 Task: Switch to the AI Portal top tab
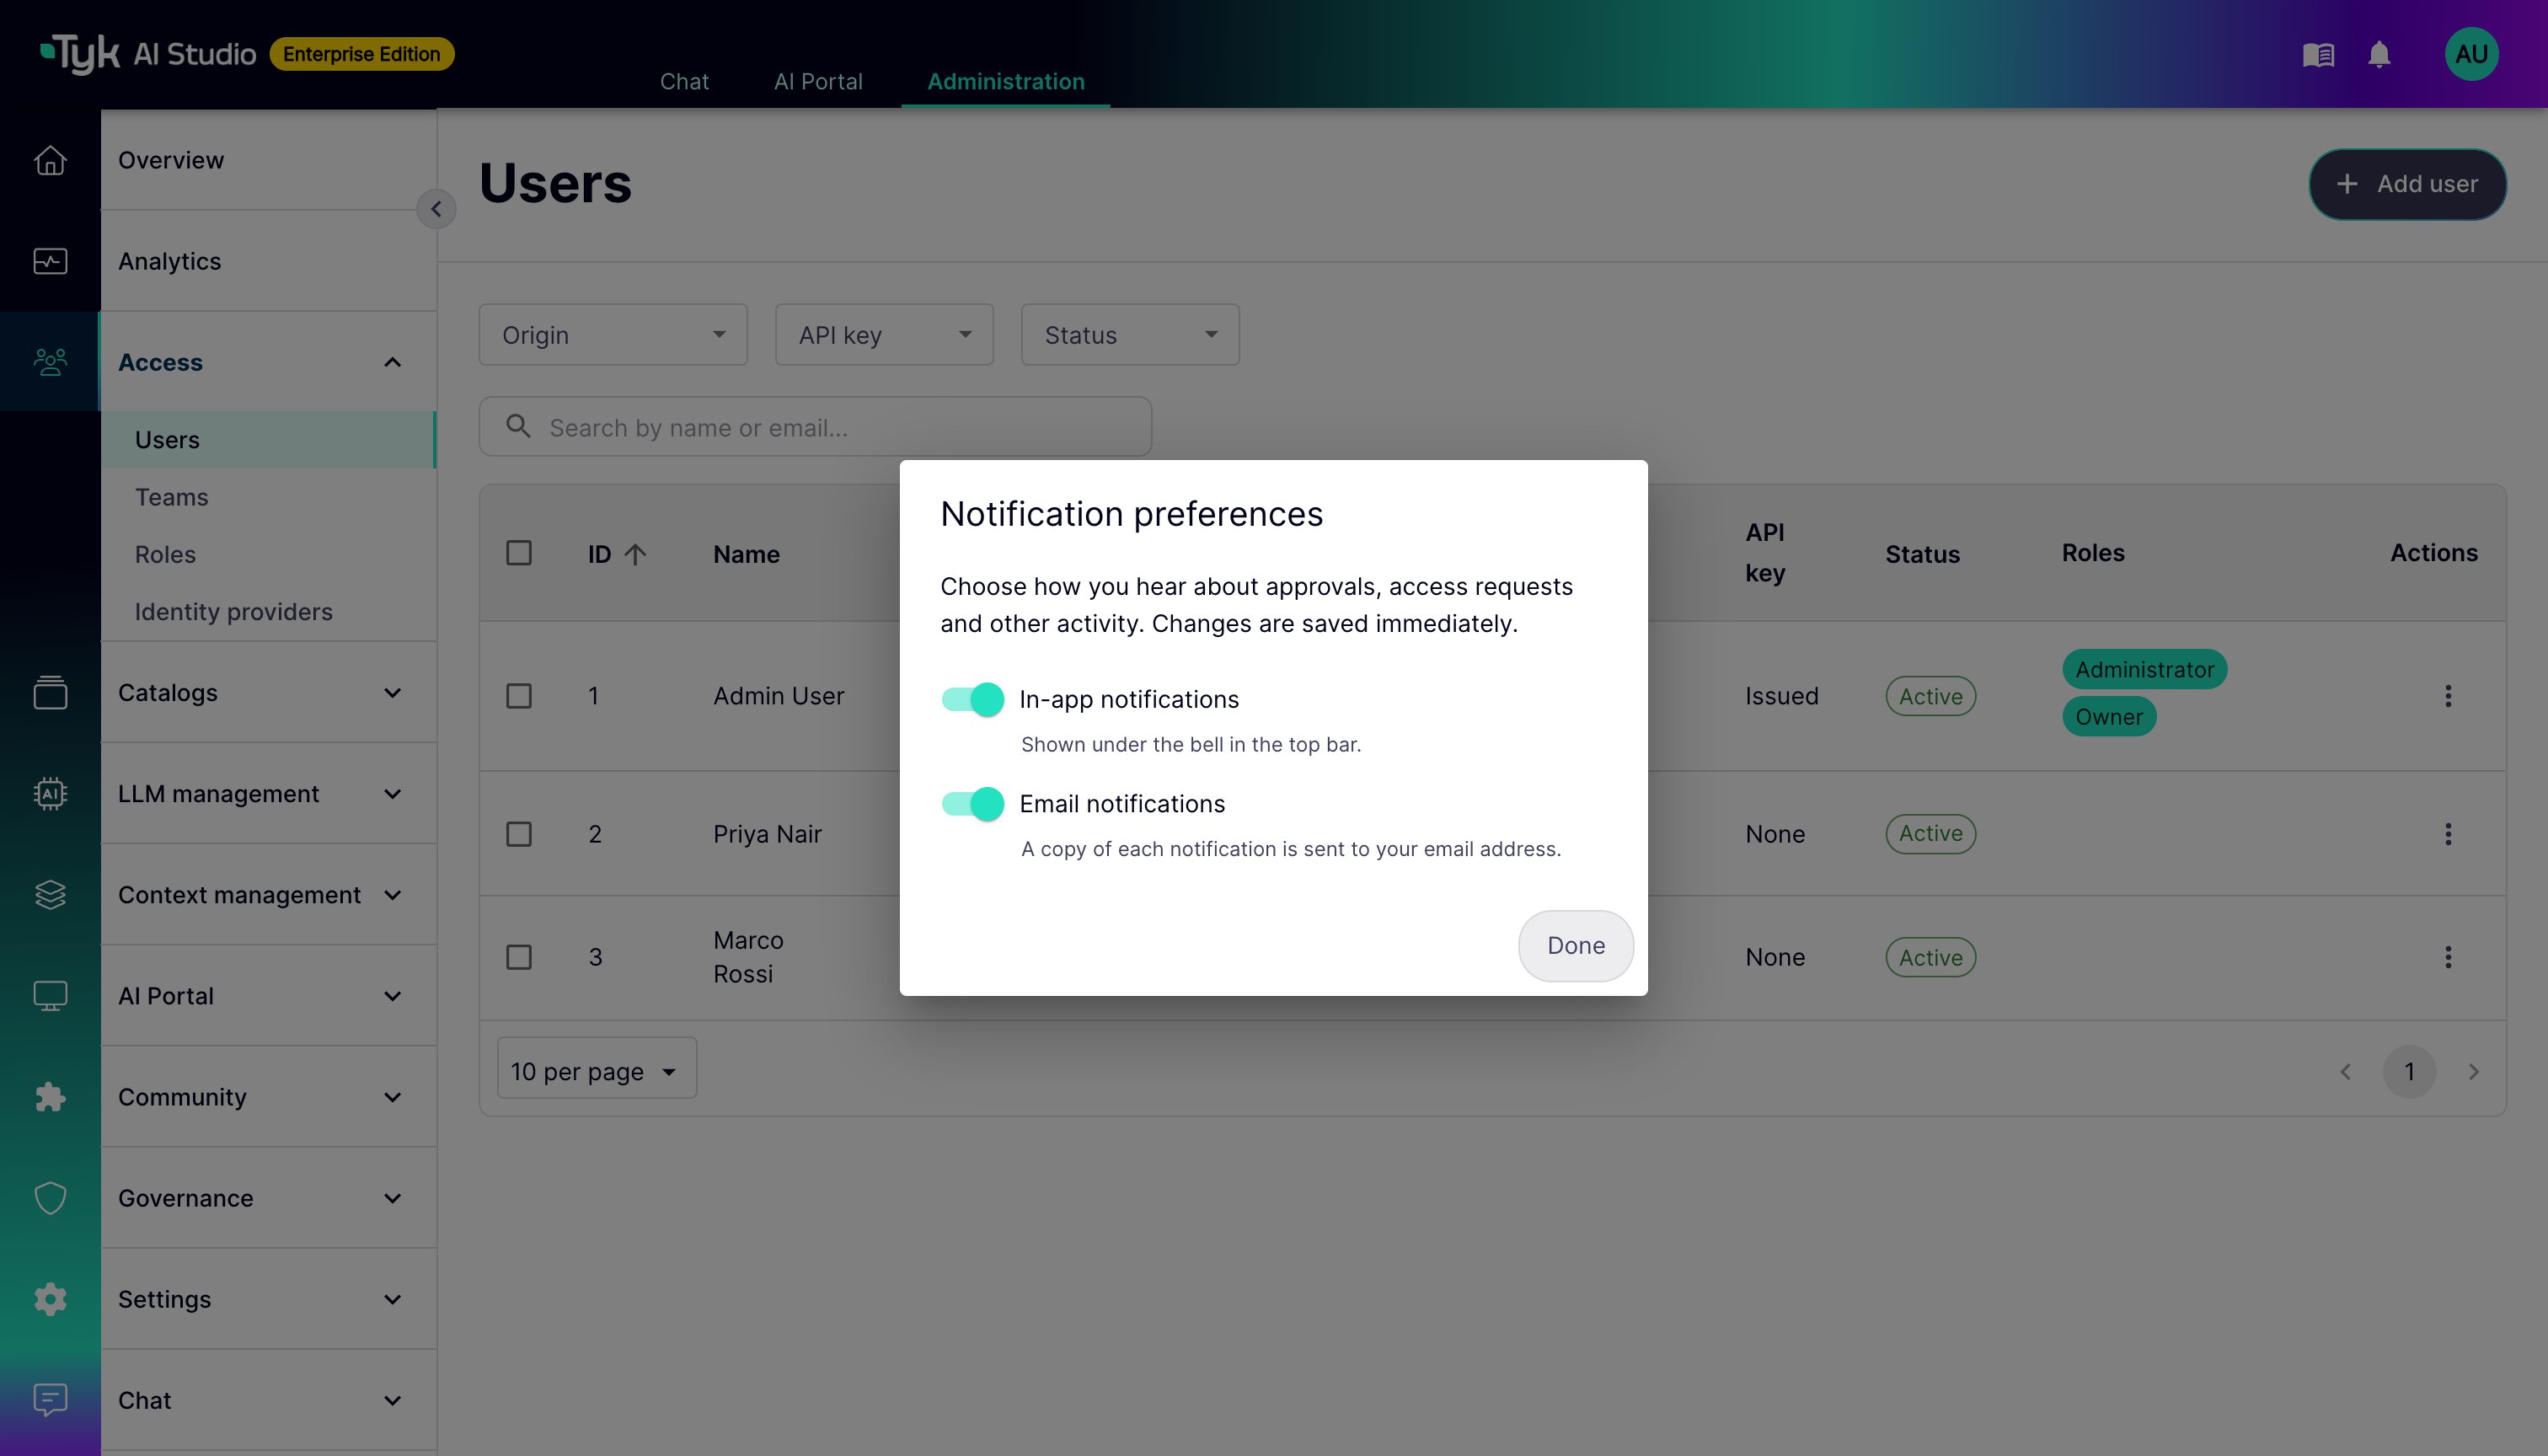(818, 81)
